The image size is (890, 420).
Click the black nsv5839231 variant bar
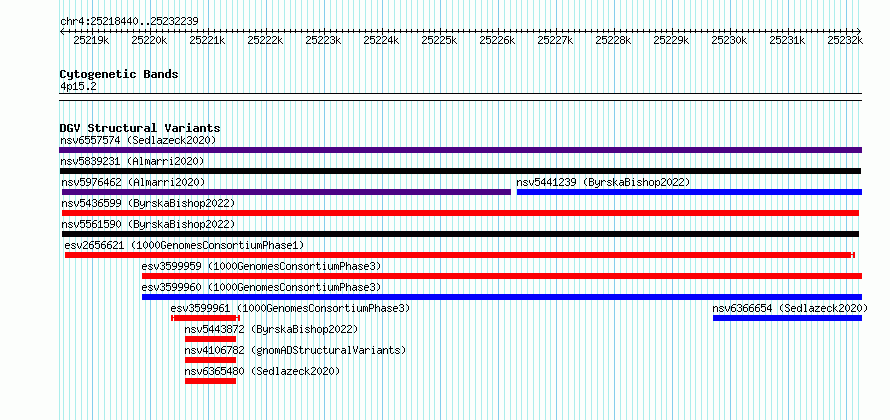click(x=461, y=171)
